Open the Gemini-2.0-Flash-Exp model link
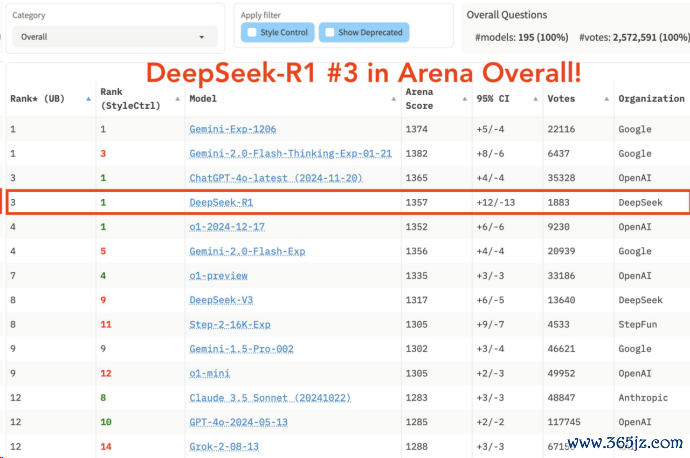Screen dimensions: 690x458 pos(247,251)
